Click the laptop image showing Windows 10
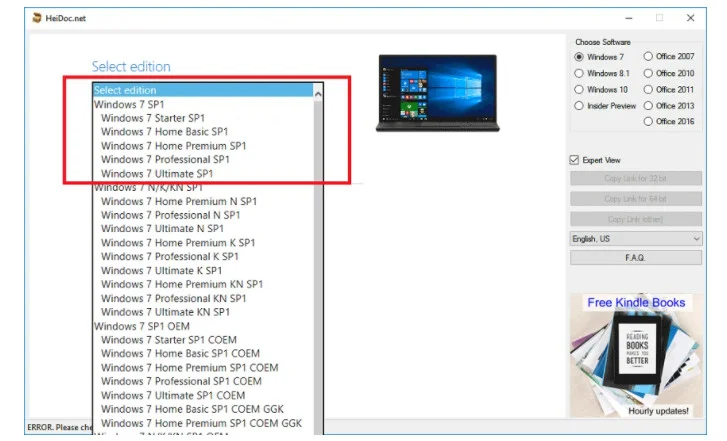727x441 pixels. point(437,93)
